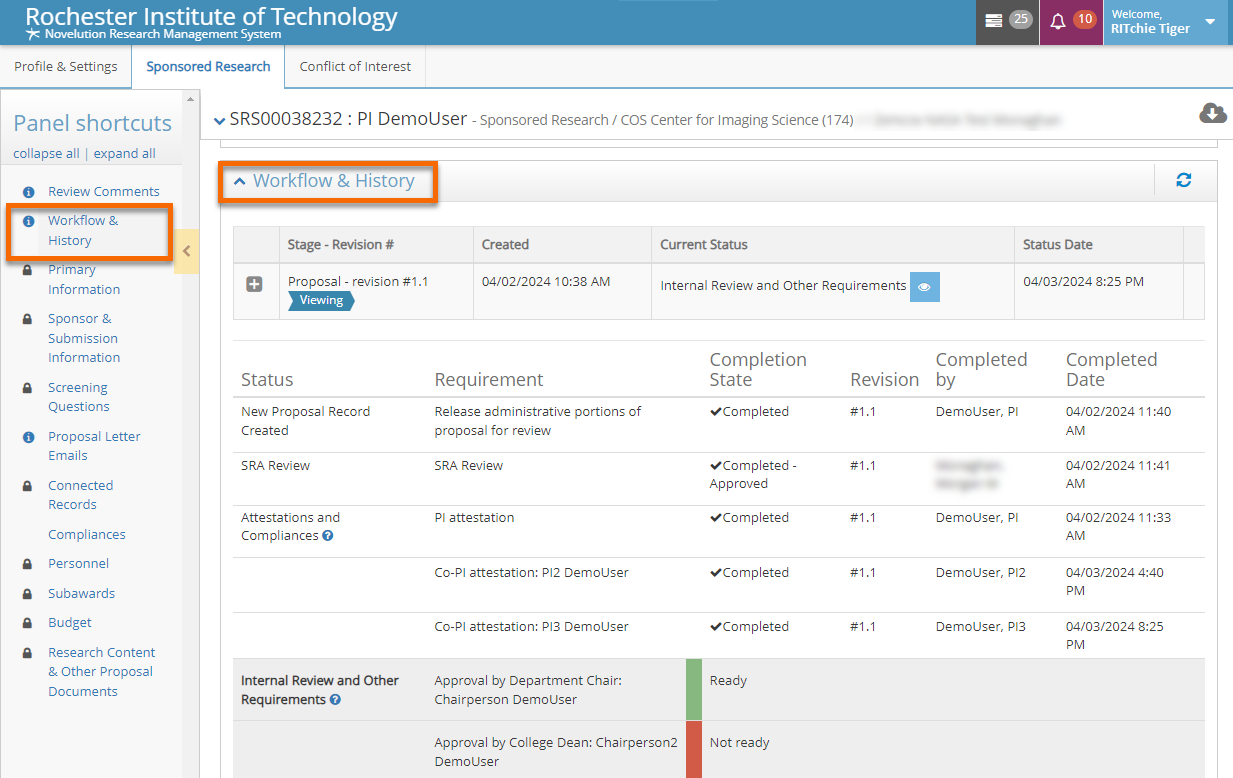This screenshot has width=1233, height=778.
Task: Click the info icon next to Review Comments
Action: (x=29, y=192)
